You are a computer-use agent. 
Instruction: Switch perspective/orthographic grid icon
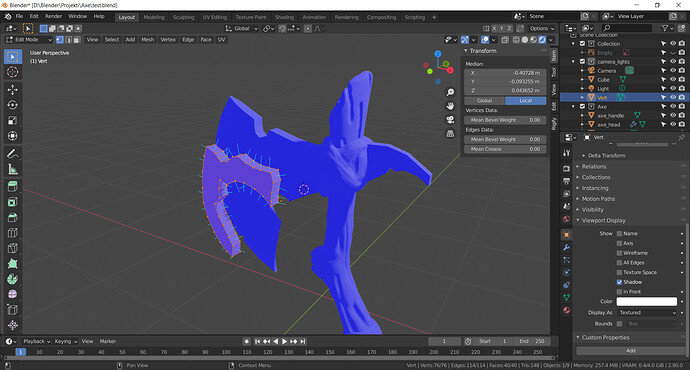coord(450,133)
